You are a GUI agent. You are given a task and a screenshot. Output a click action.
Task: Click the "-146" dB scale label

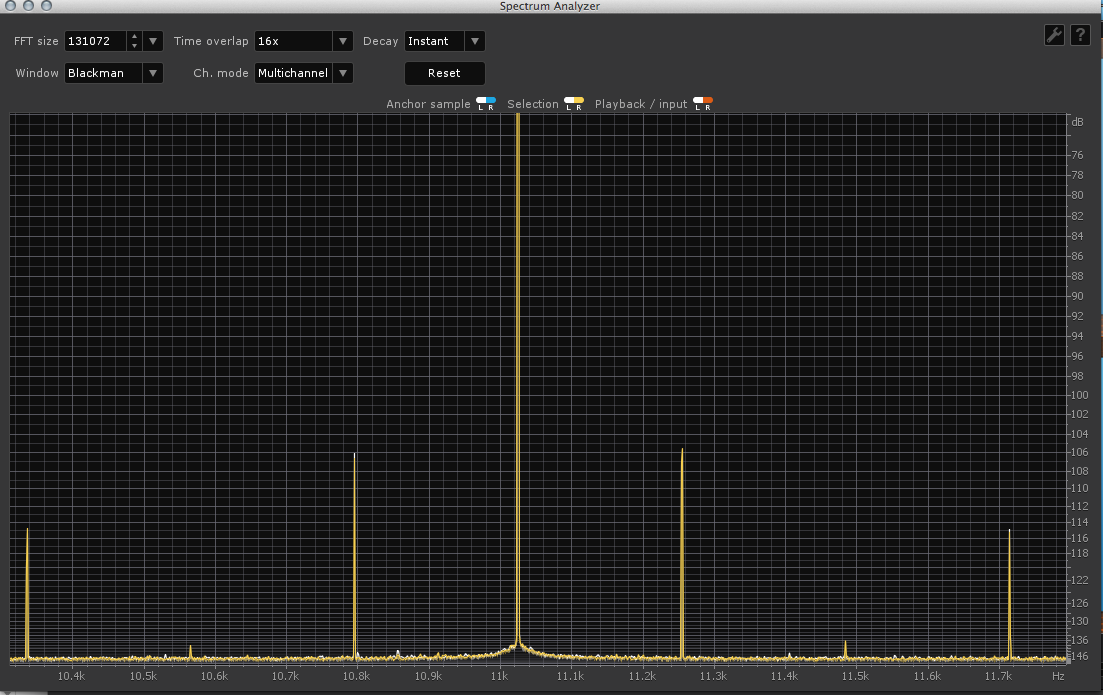[1079, 656]
